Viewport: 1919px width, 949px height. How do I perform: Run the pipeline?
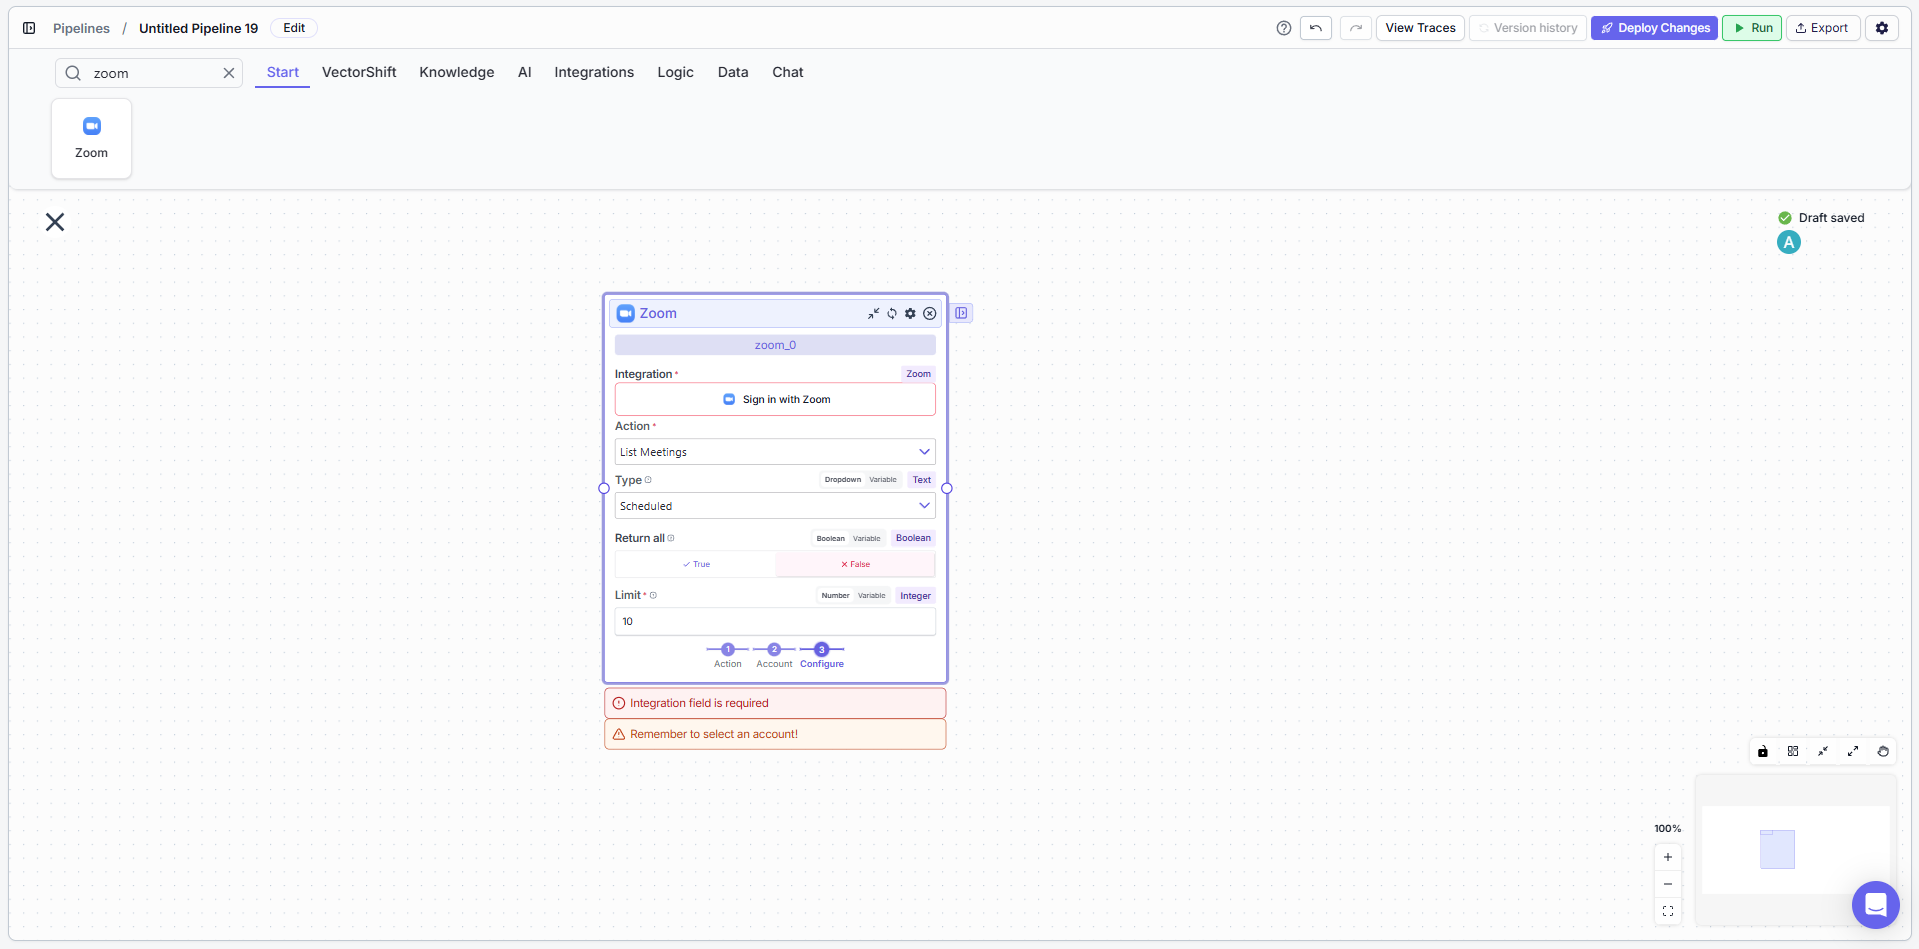click(1752, 28)
